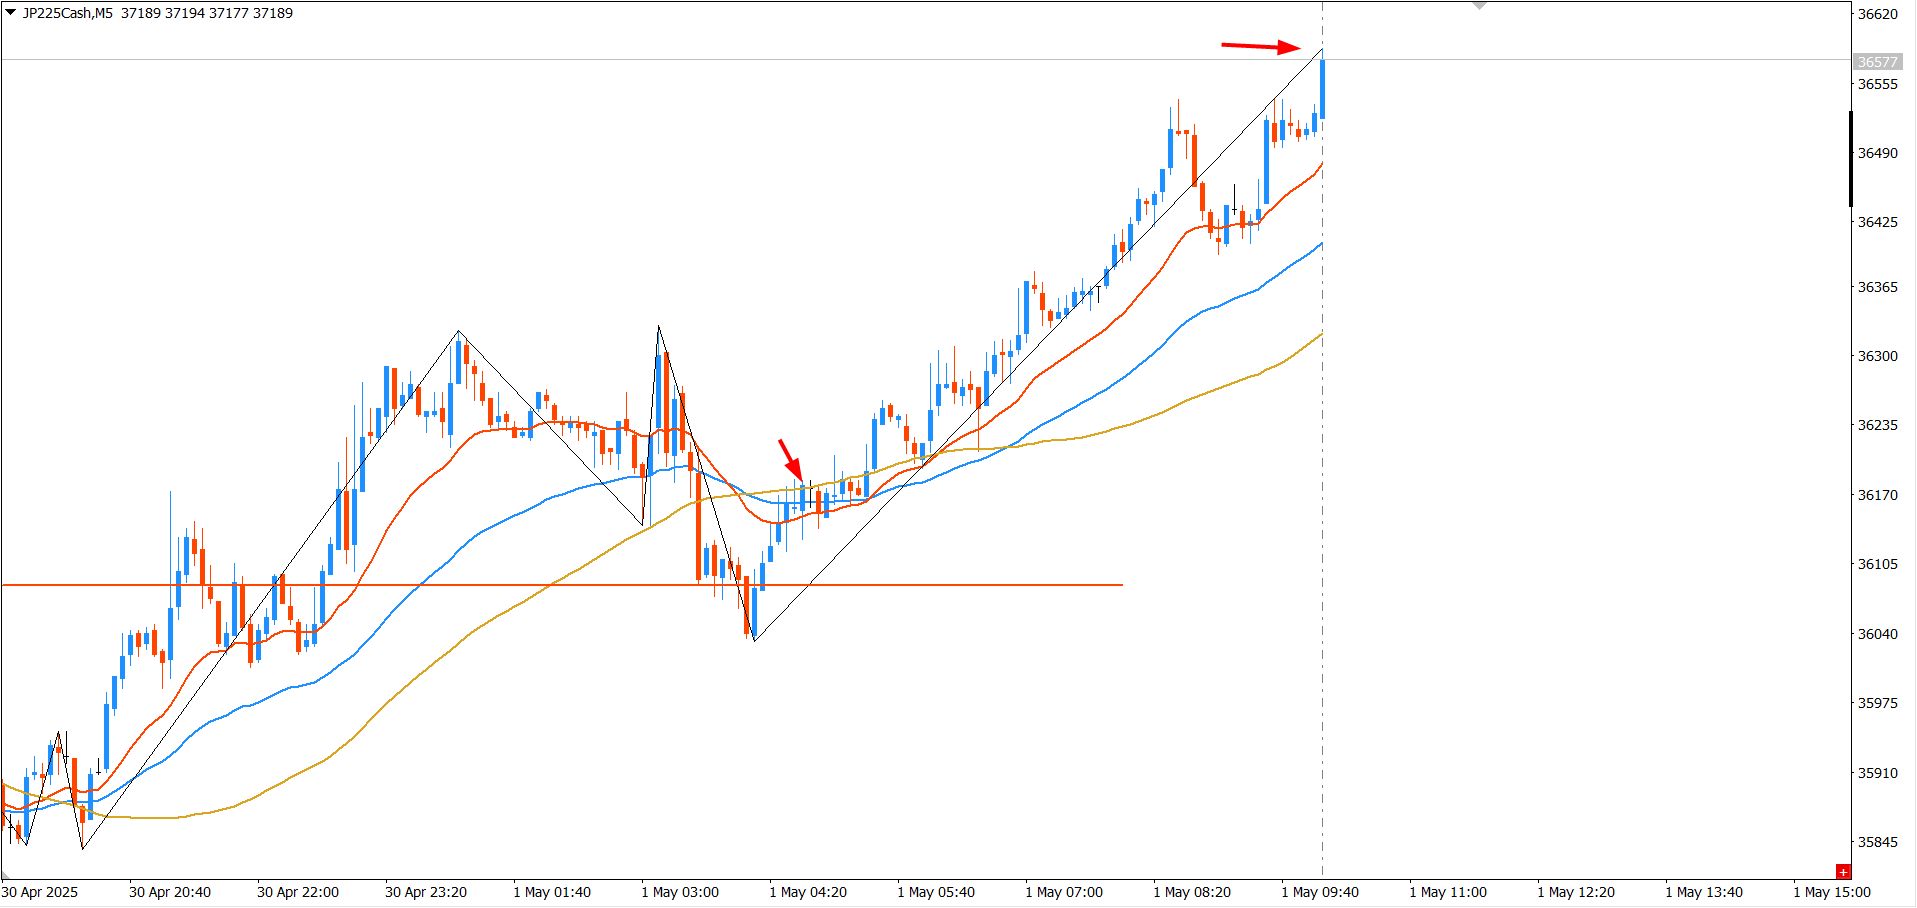The image size is (1917, 908).
Task: Click the 30 Apr 22:00 time label
Action: 298,892
